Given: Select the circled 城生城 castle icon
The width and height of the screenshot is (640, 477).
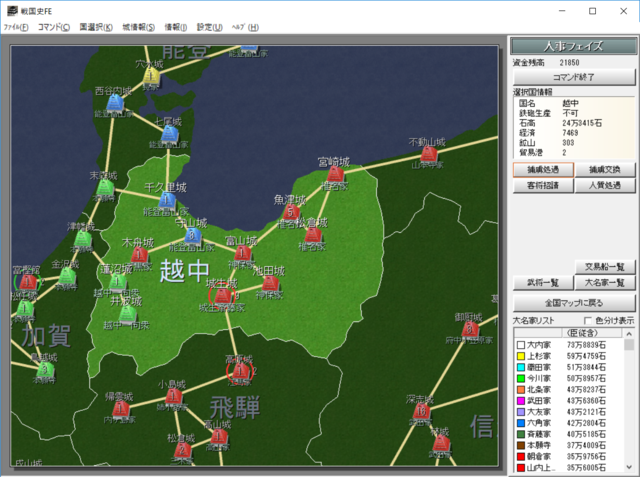Looking at the screenshot, I should (x=222, y=295).
